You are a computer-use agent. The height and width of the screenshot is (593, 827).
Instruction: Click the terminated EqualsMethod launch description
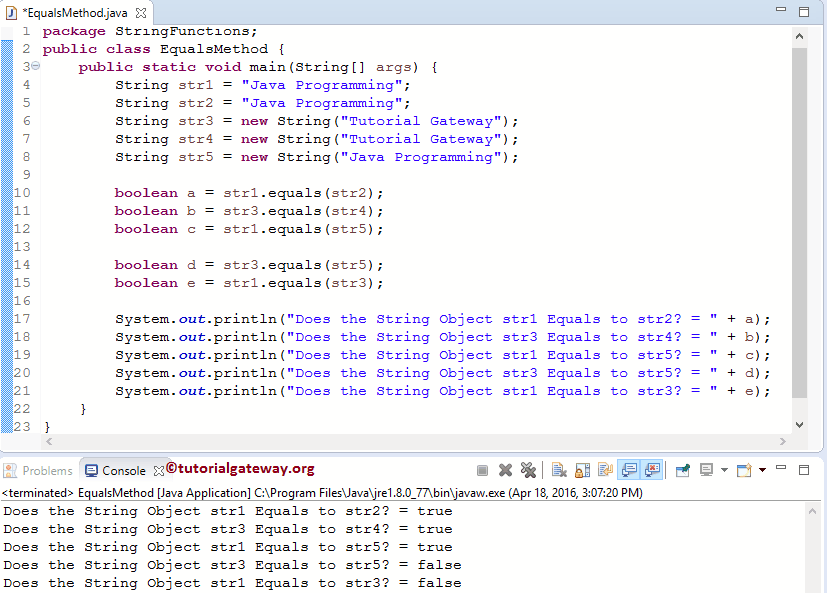322,493
